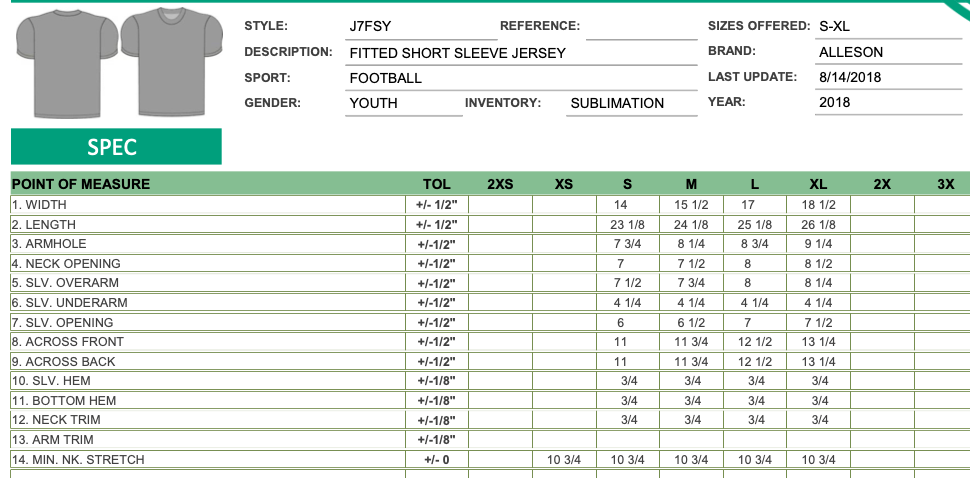The image size is (970, 478).
Task: Select the GENDER field showing YOUTH
Action: (405, 103)
